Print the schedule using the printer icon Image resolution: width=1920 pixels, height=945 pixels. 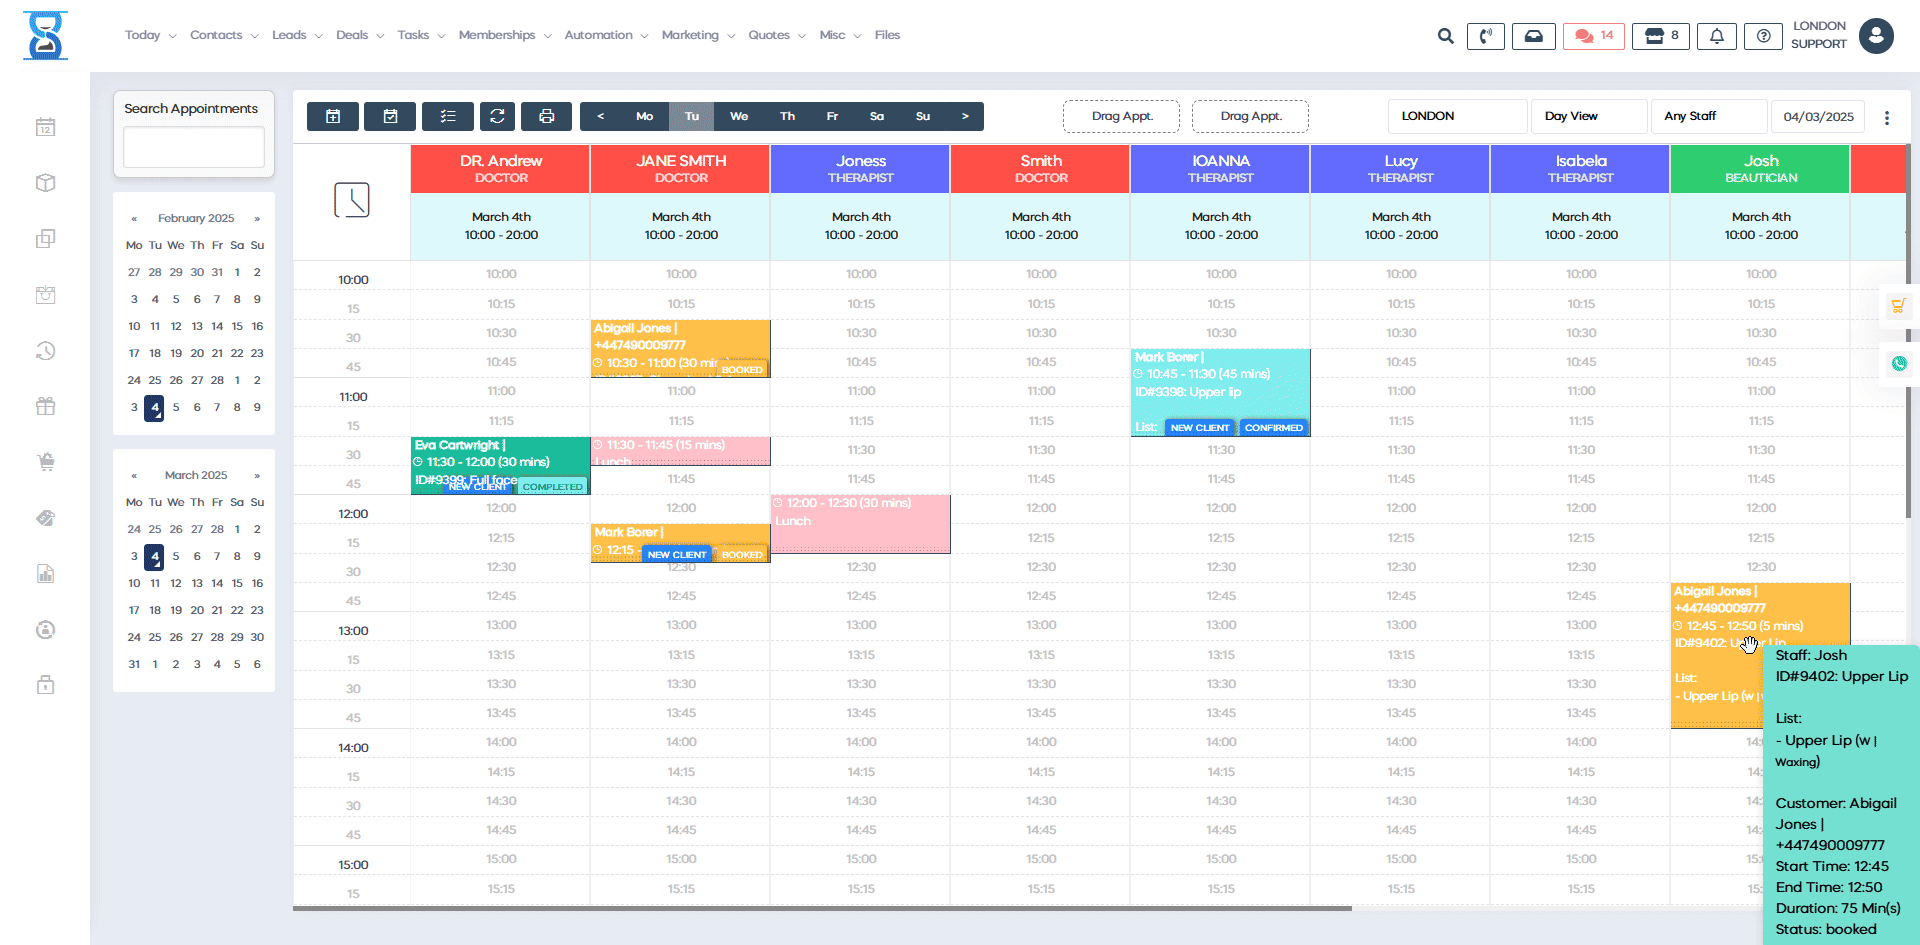tap(546, 116)
